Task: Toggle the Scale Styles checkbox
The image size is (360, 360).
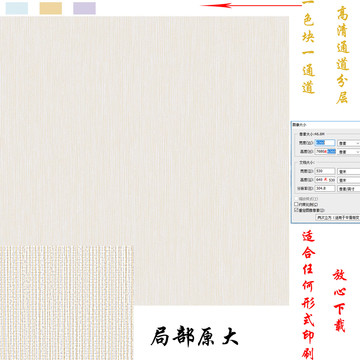Action: [296, 199]
